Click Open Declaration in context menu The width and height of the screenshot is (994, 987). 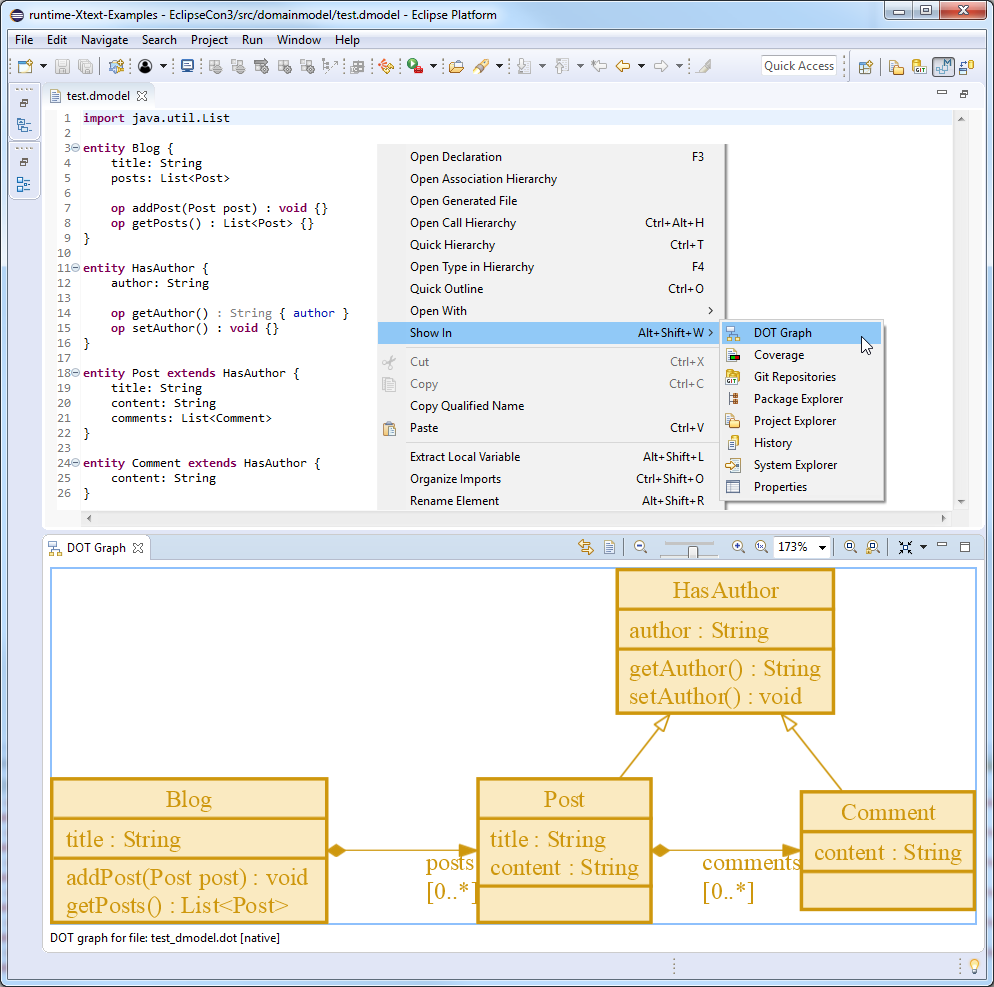[550, 157]
